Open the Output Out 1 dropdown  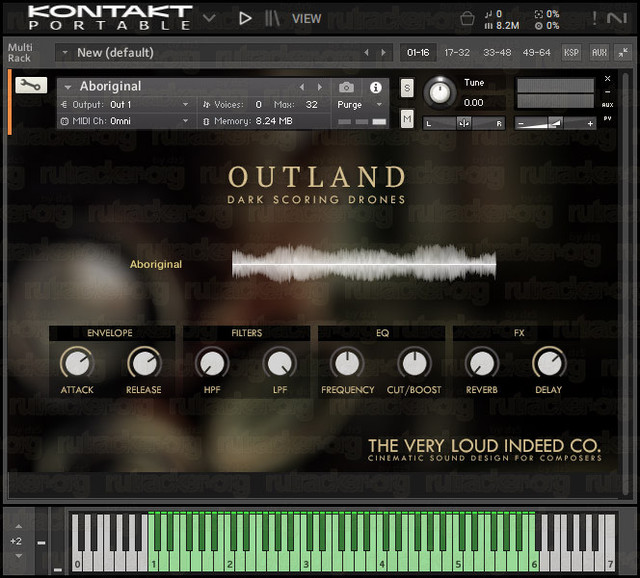click(126, 104)
